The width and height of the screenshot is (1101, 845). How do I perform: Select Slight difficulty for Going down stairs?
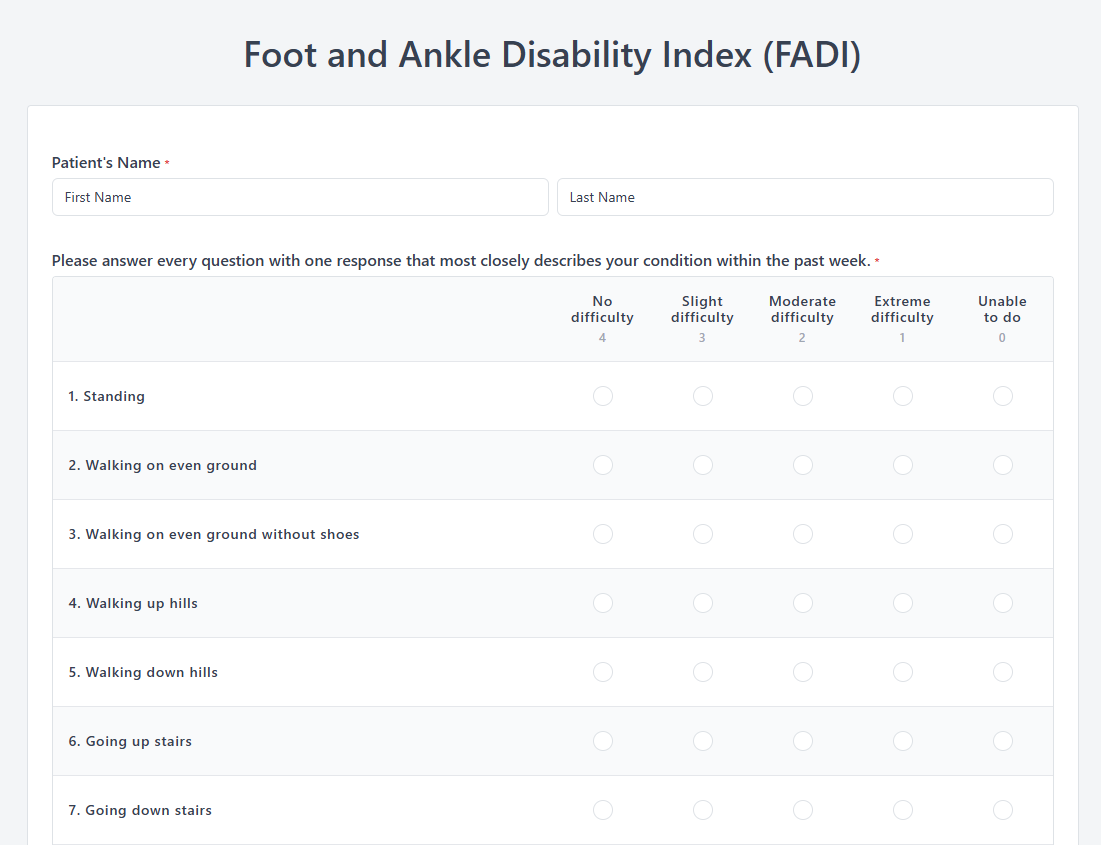tap(703, 810)
